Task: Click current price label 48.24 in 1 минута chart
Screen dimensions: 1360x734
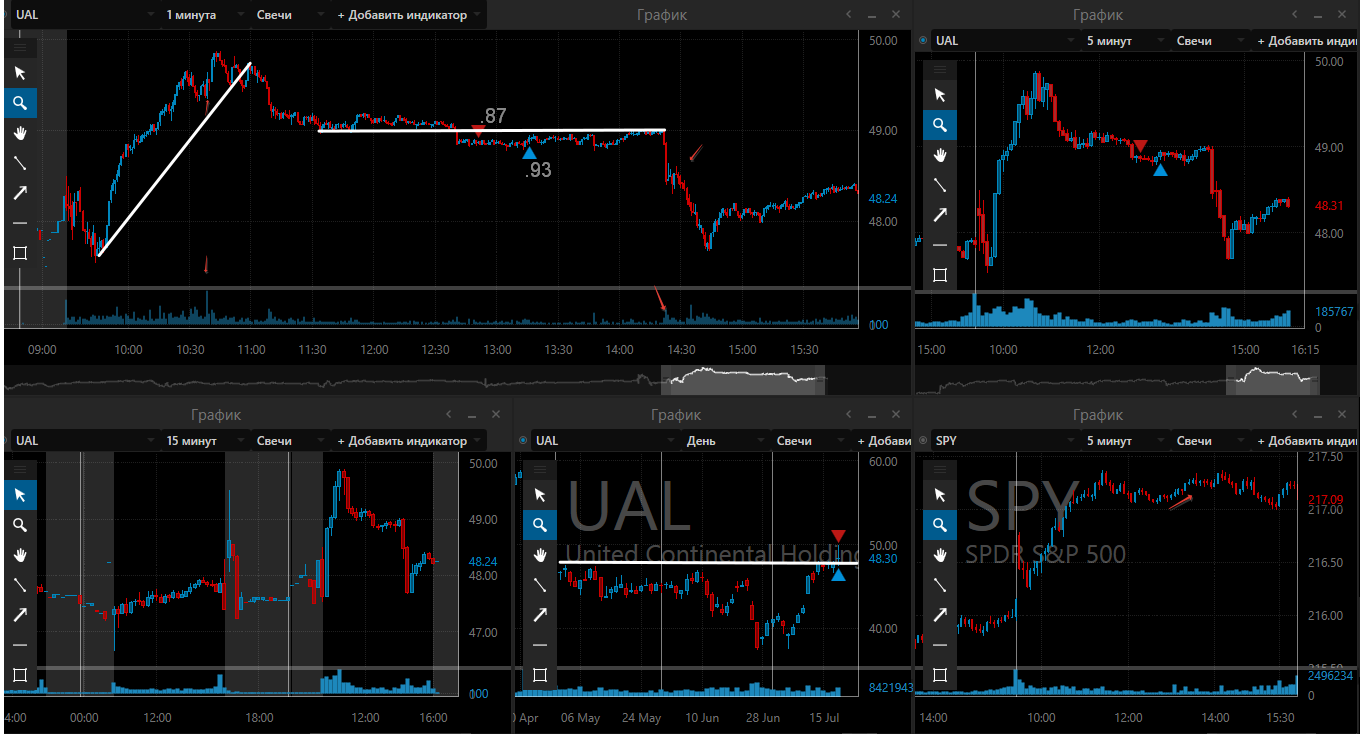Action: tap(884, 199)
